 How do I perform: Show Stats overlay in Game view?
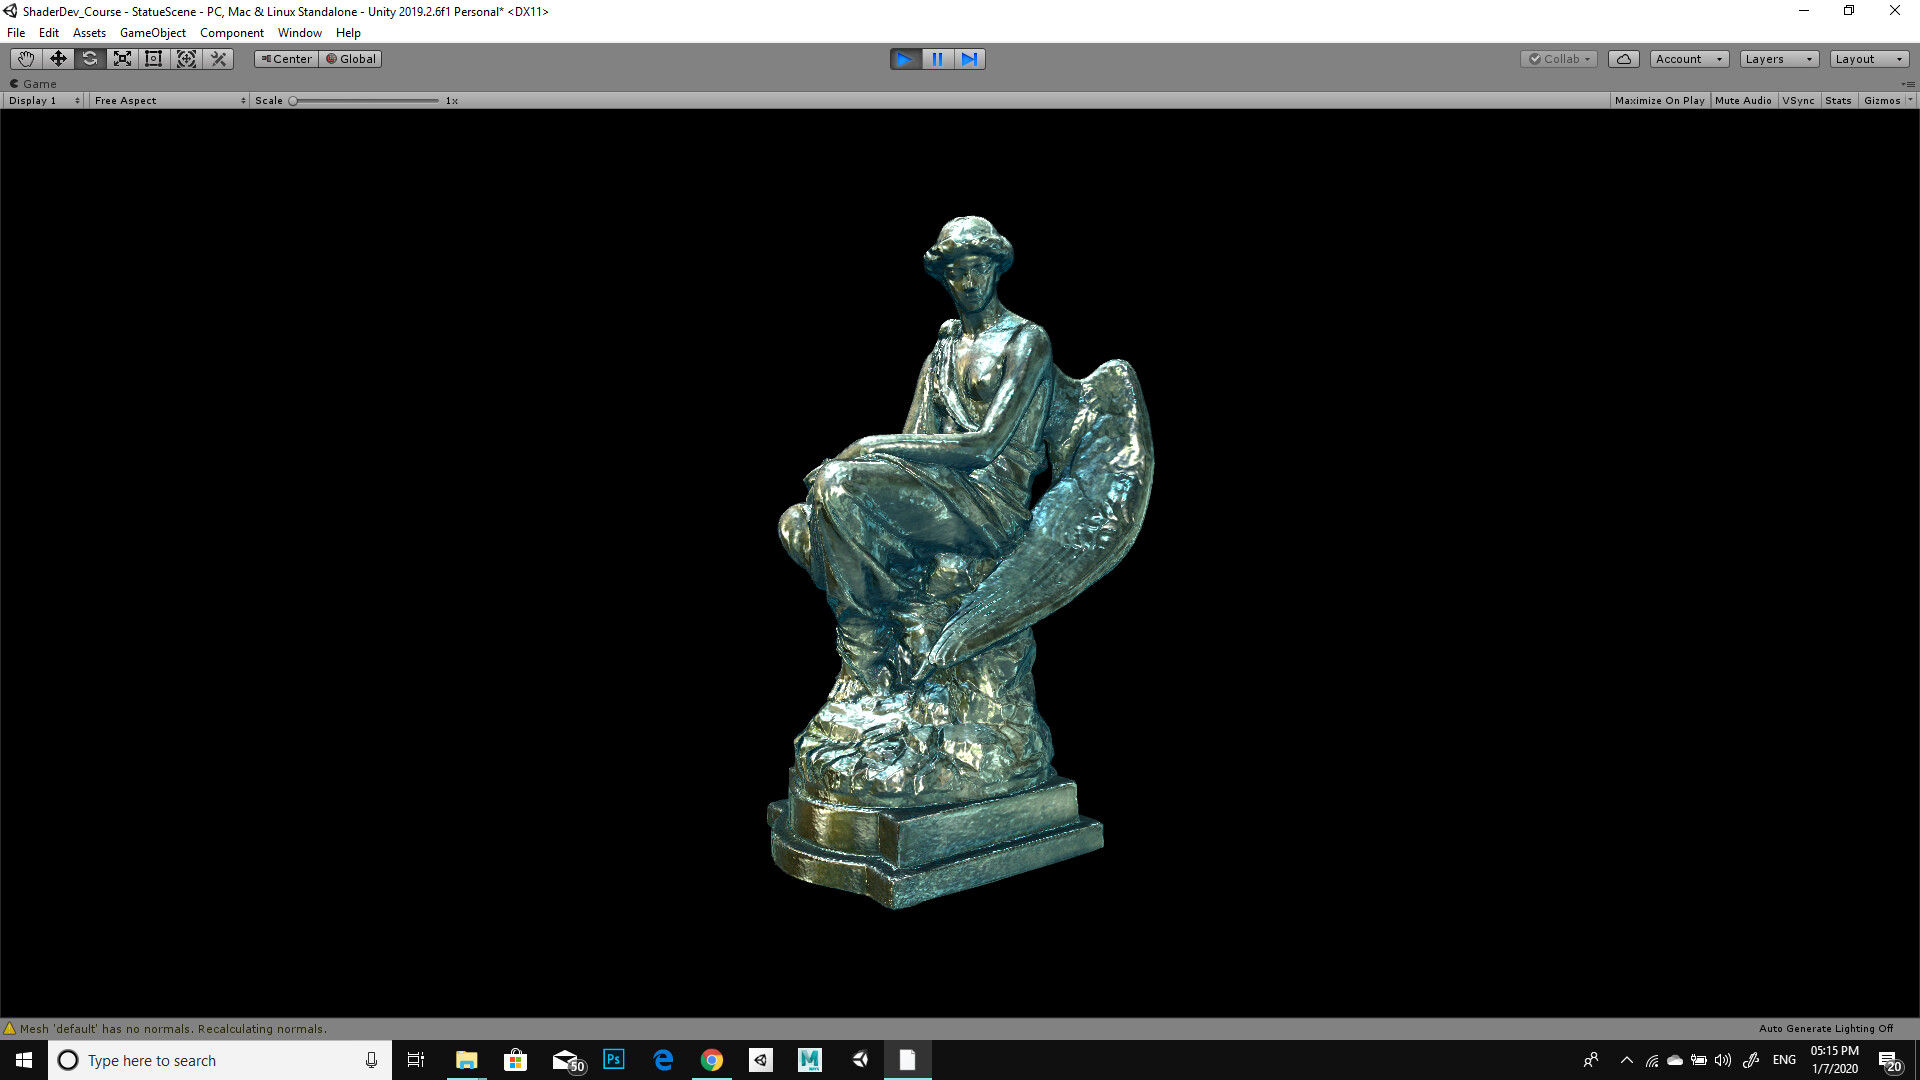click(1838, 100)
